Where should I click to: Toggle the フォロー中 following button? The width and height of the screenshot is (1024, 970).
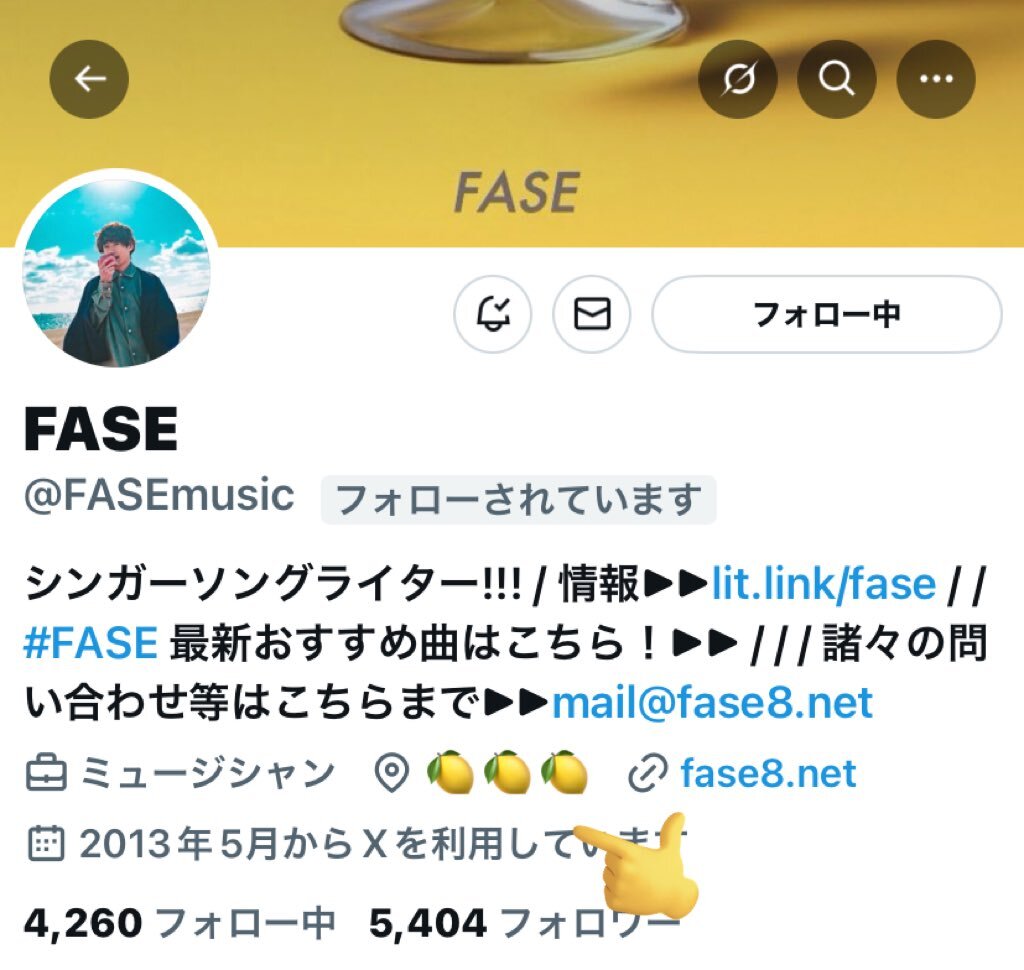(827, 314)
